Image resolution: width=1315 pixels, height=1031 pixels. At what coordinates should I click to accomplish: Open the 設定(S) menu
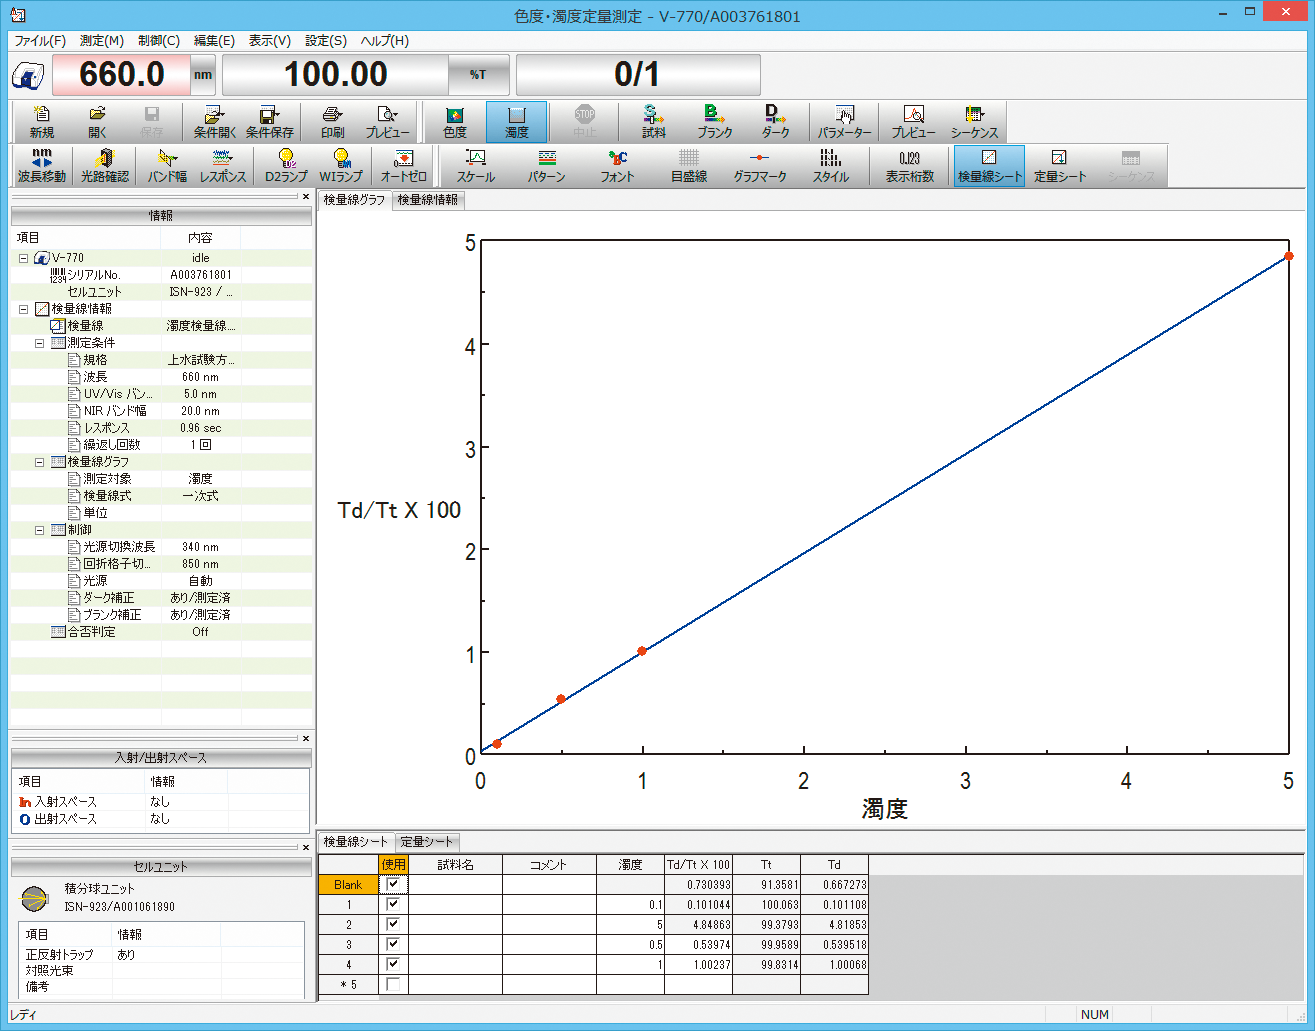click(326, 41)
